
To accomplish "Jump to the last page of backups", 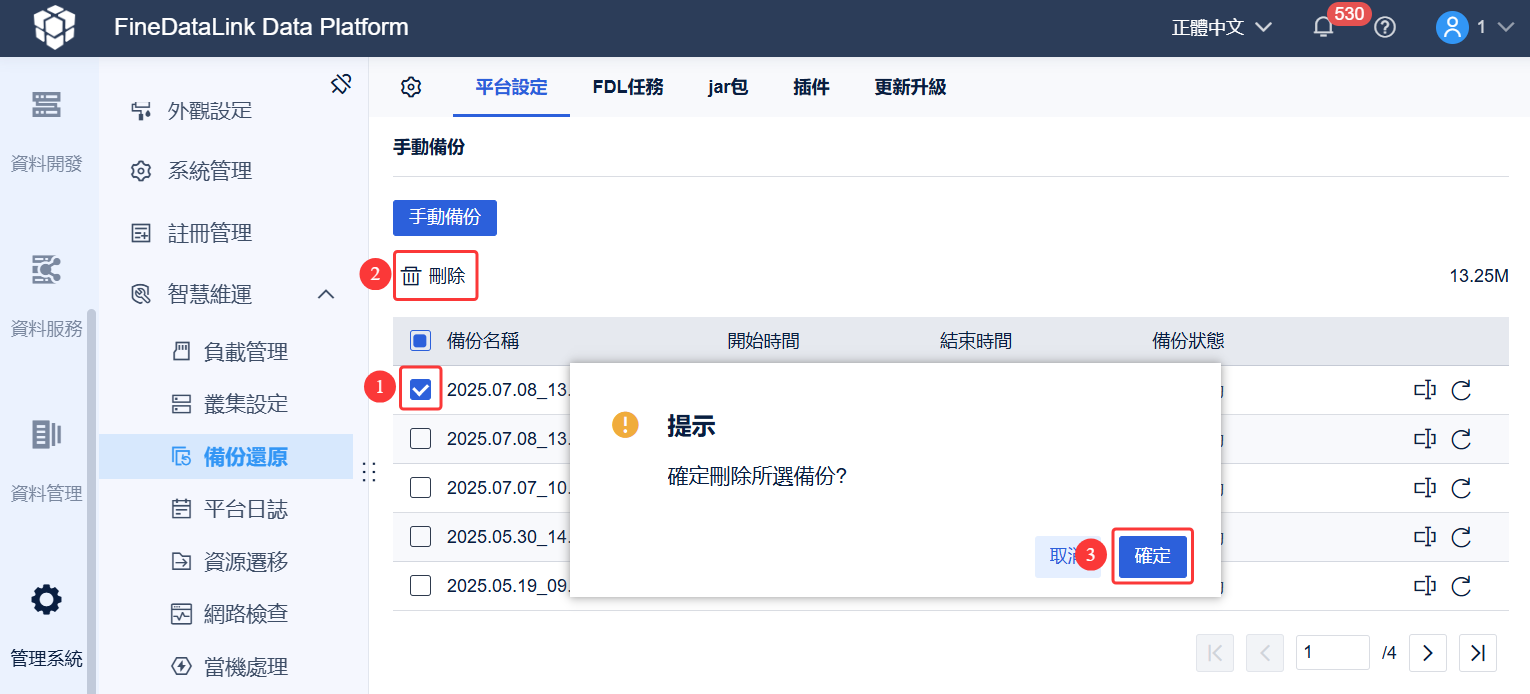I will [1478, 653].
